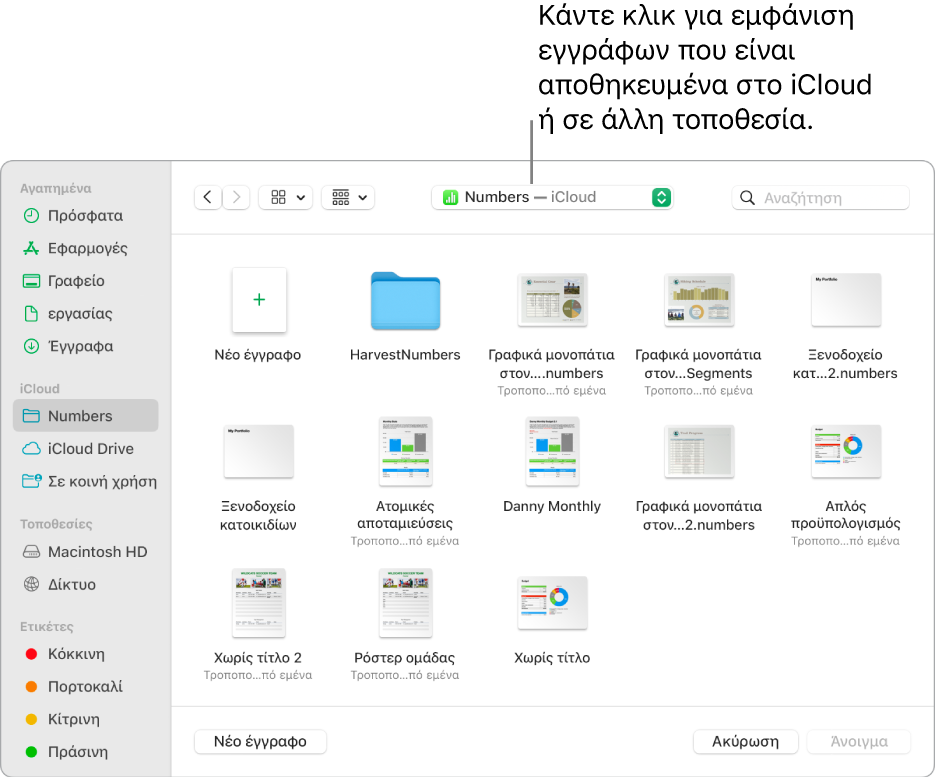Click the Ατομικές αποταμιεύσεις file name
935x777 pixels.
(x=405, y=515)
